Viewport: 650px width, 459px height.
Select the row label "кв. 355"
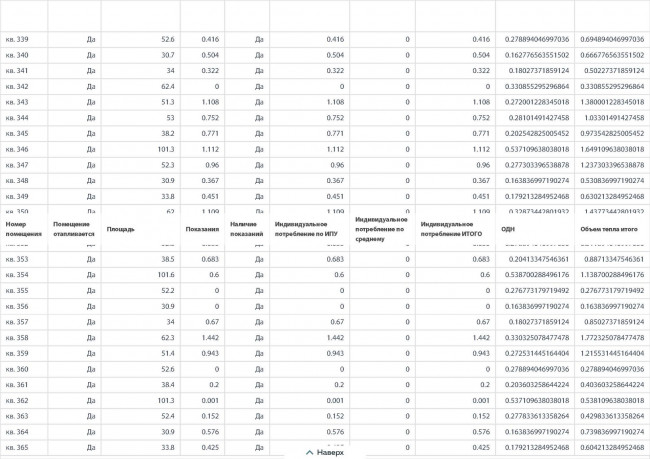point(17,291)
